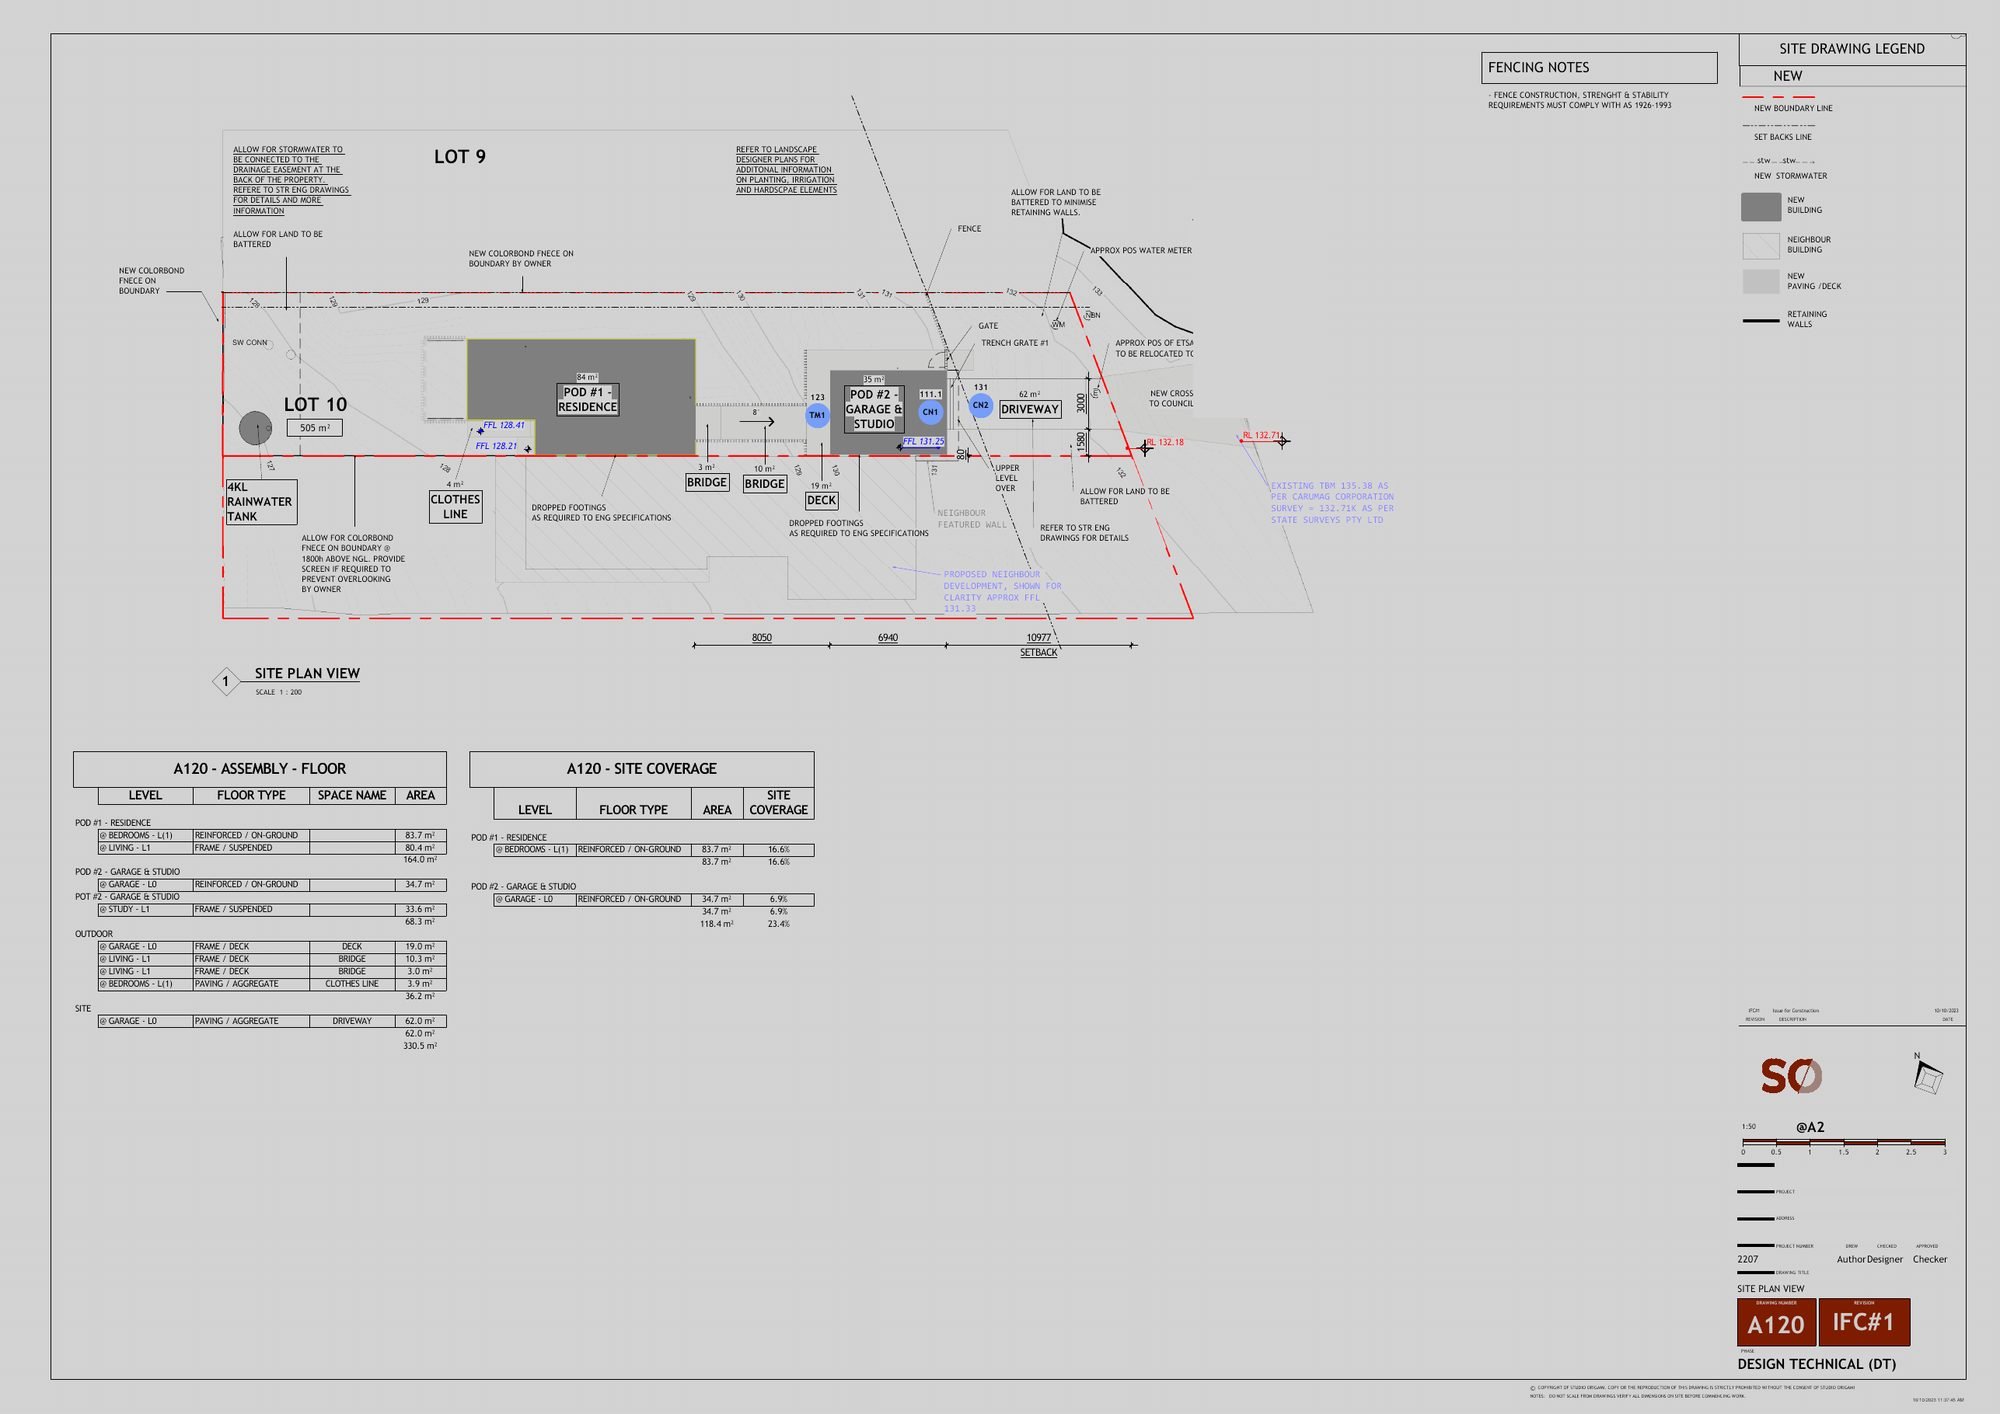The height and width of the screenshot is (1414, 2000).
Task: Click the 1:50 scale bar
Action: (1843, 1142)
